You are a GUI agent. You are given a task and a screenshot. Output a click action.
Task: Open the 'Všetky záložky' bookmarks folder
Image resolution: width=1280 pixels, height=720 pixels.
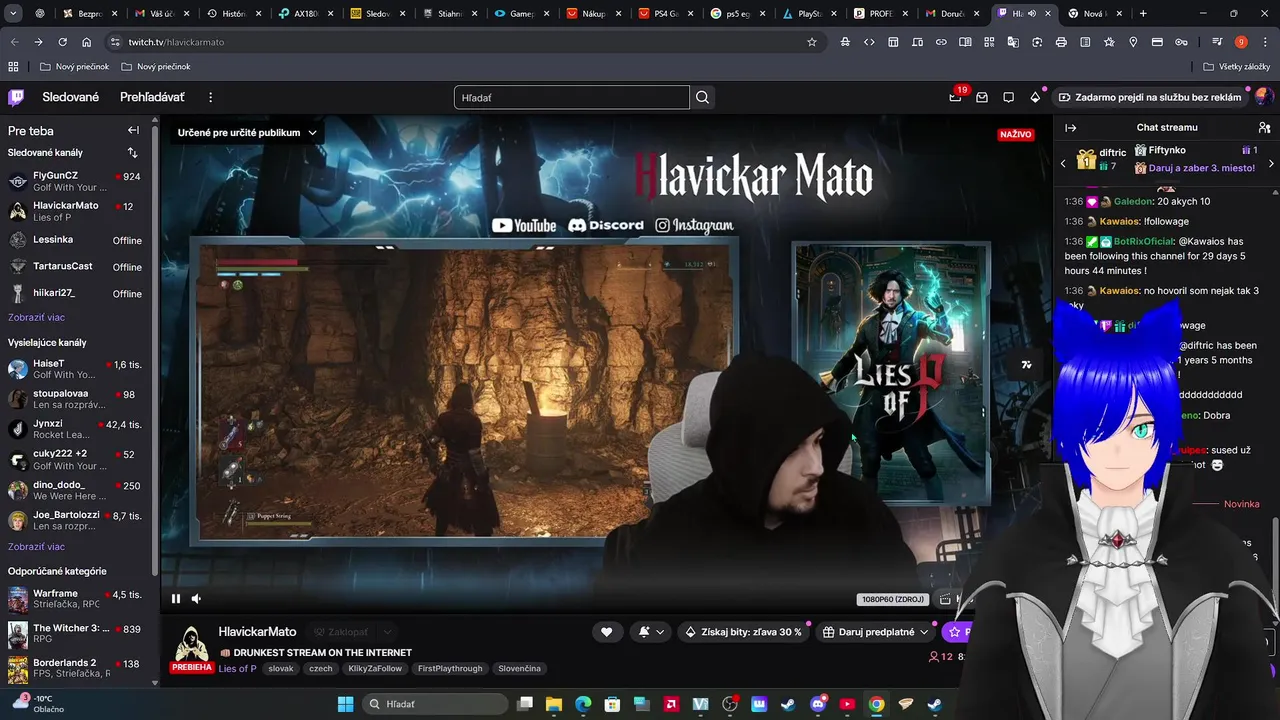click(1237, 66)
